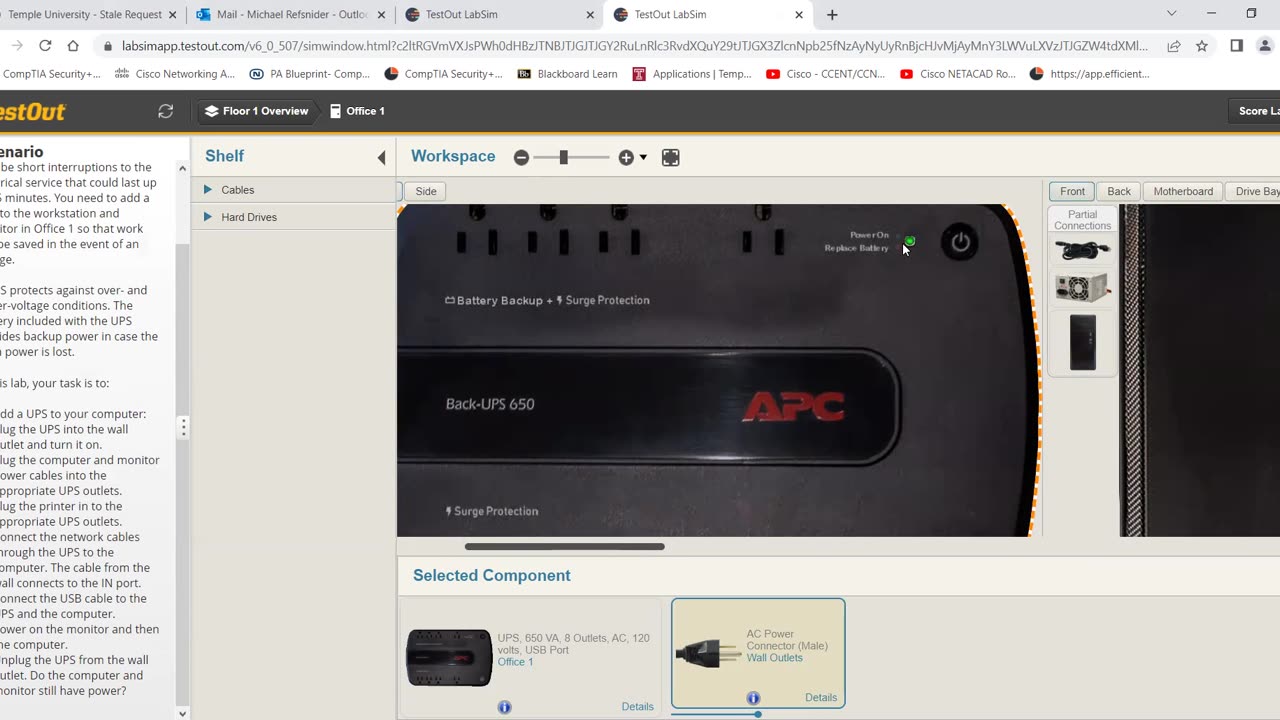Close the active TestOut LabSim tab
Screen dimensions: 1280x720
point(799,15)
